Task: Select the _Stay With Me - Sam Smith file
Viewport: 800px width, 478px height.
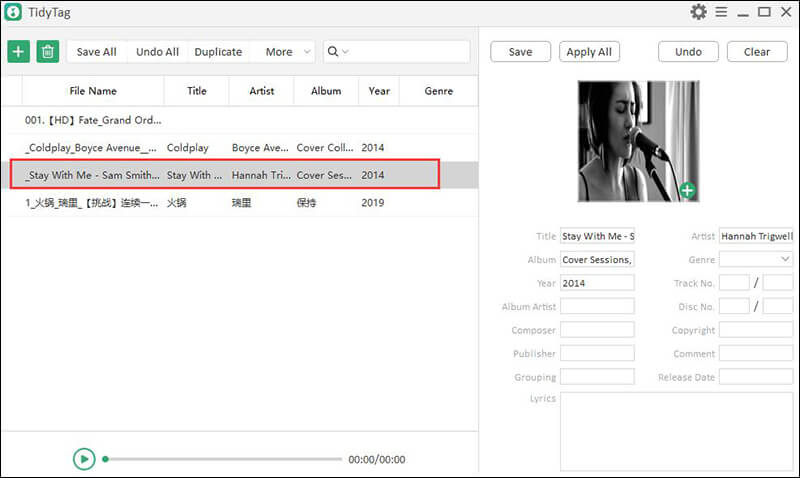Action: [240, 175]
